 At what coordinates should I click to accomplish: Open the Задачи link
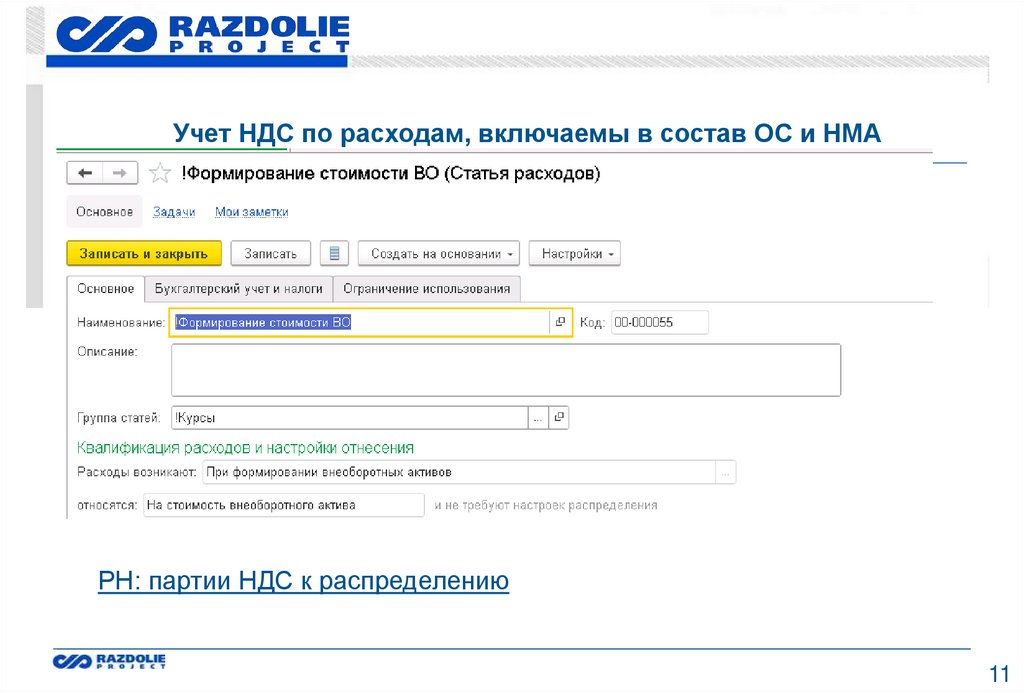[174, 212]
